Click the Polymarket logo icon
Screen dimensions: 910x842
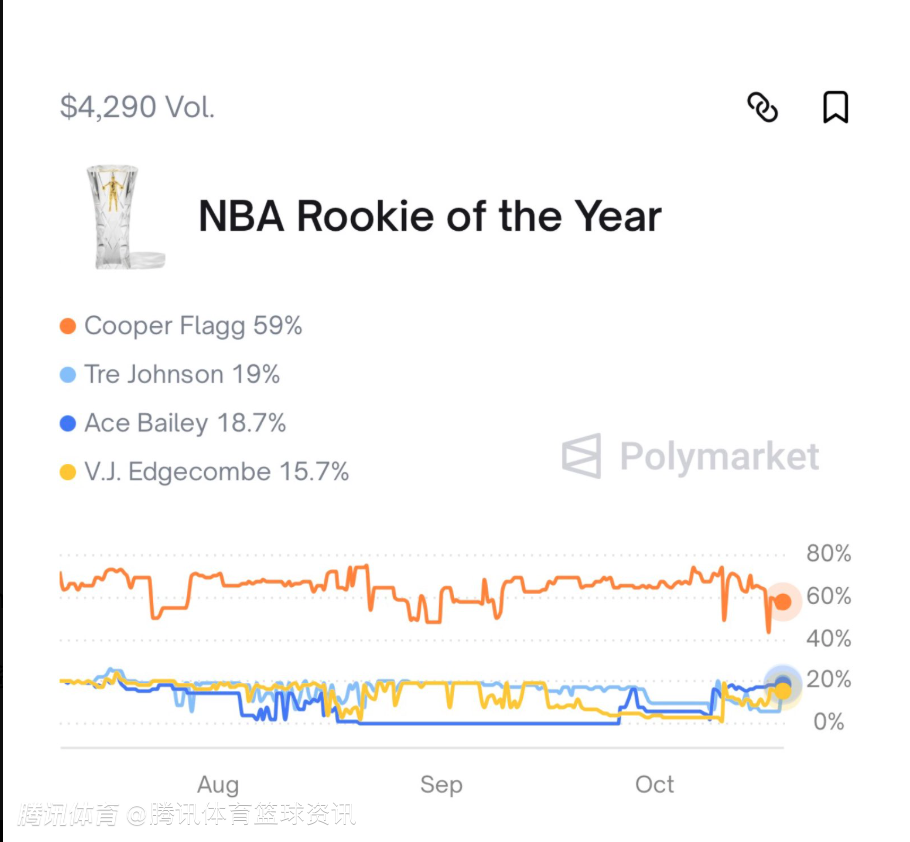pos(581,456)
